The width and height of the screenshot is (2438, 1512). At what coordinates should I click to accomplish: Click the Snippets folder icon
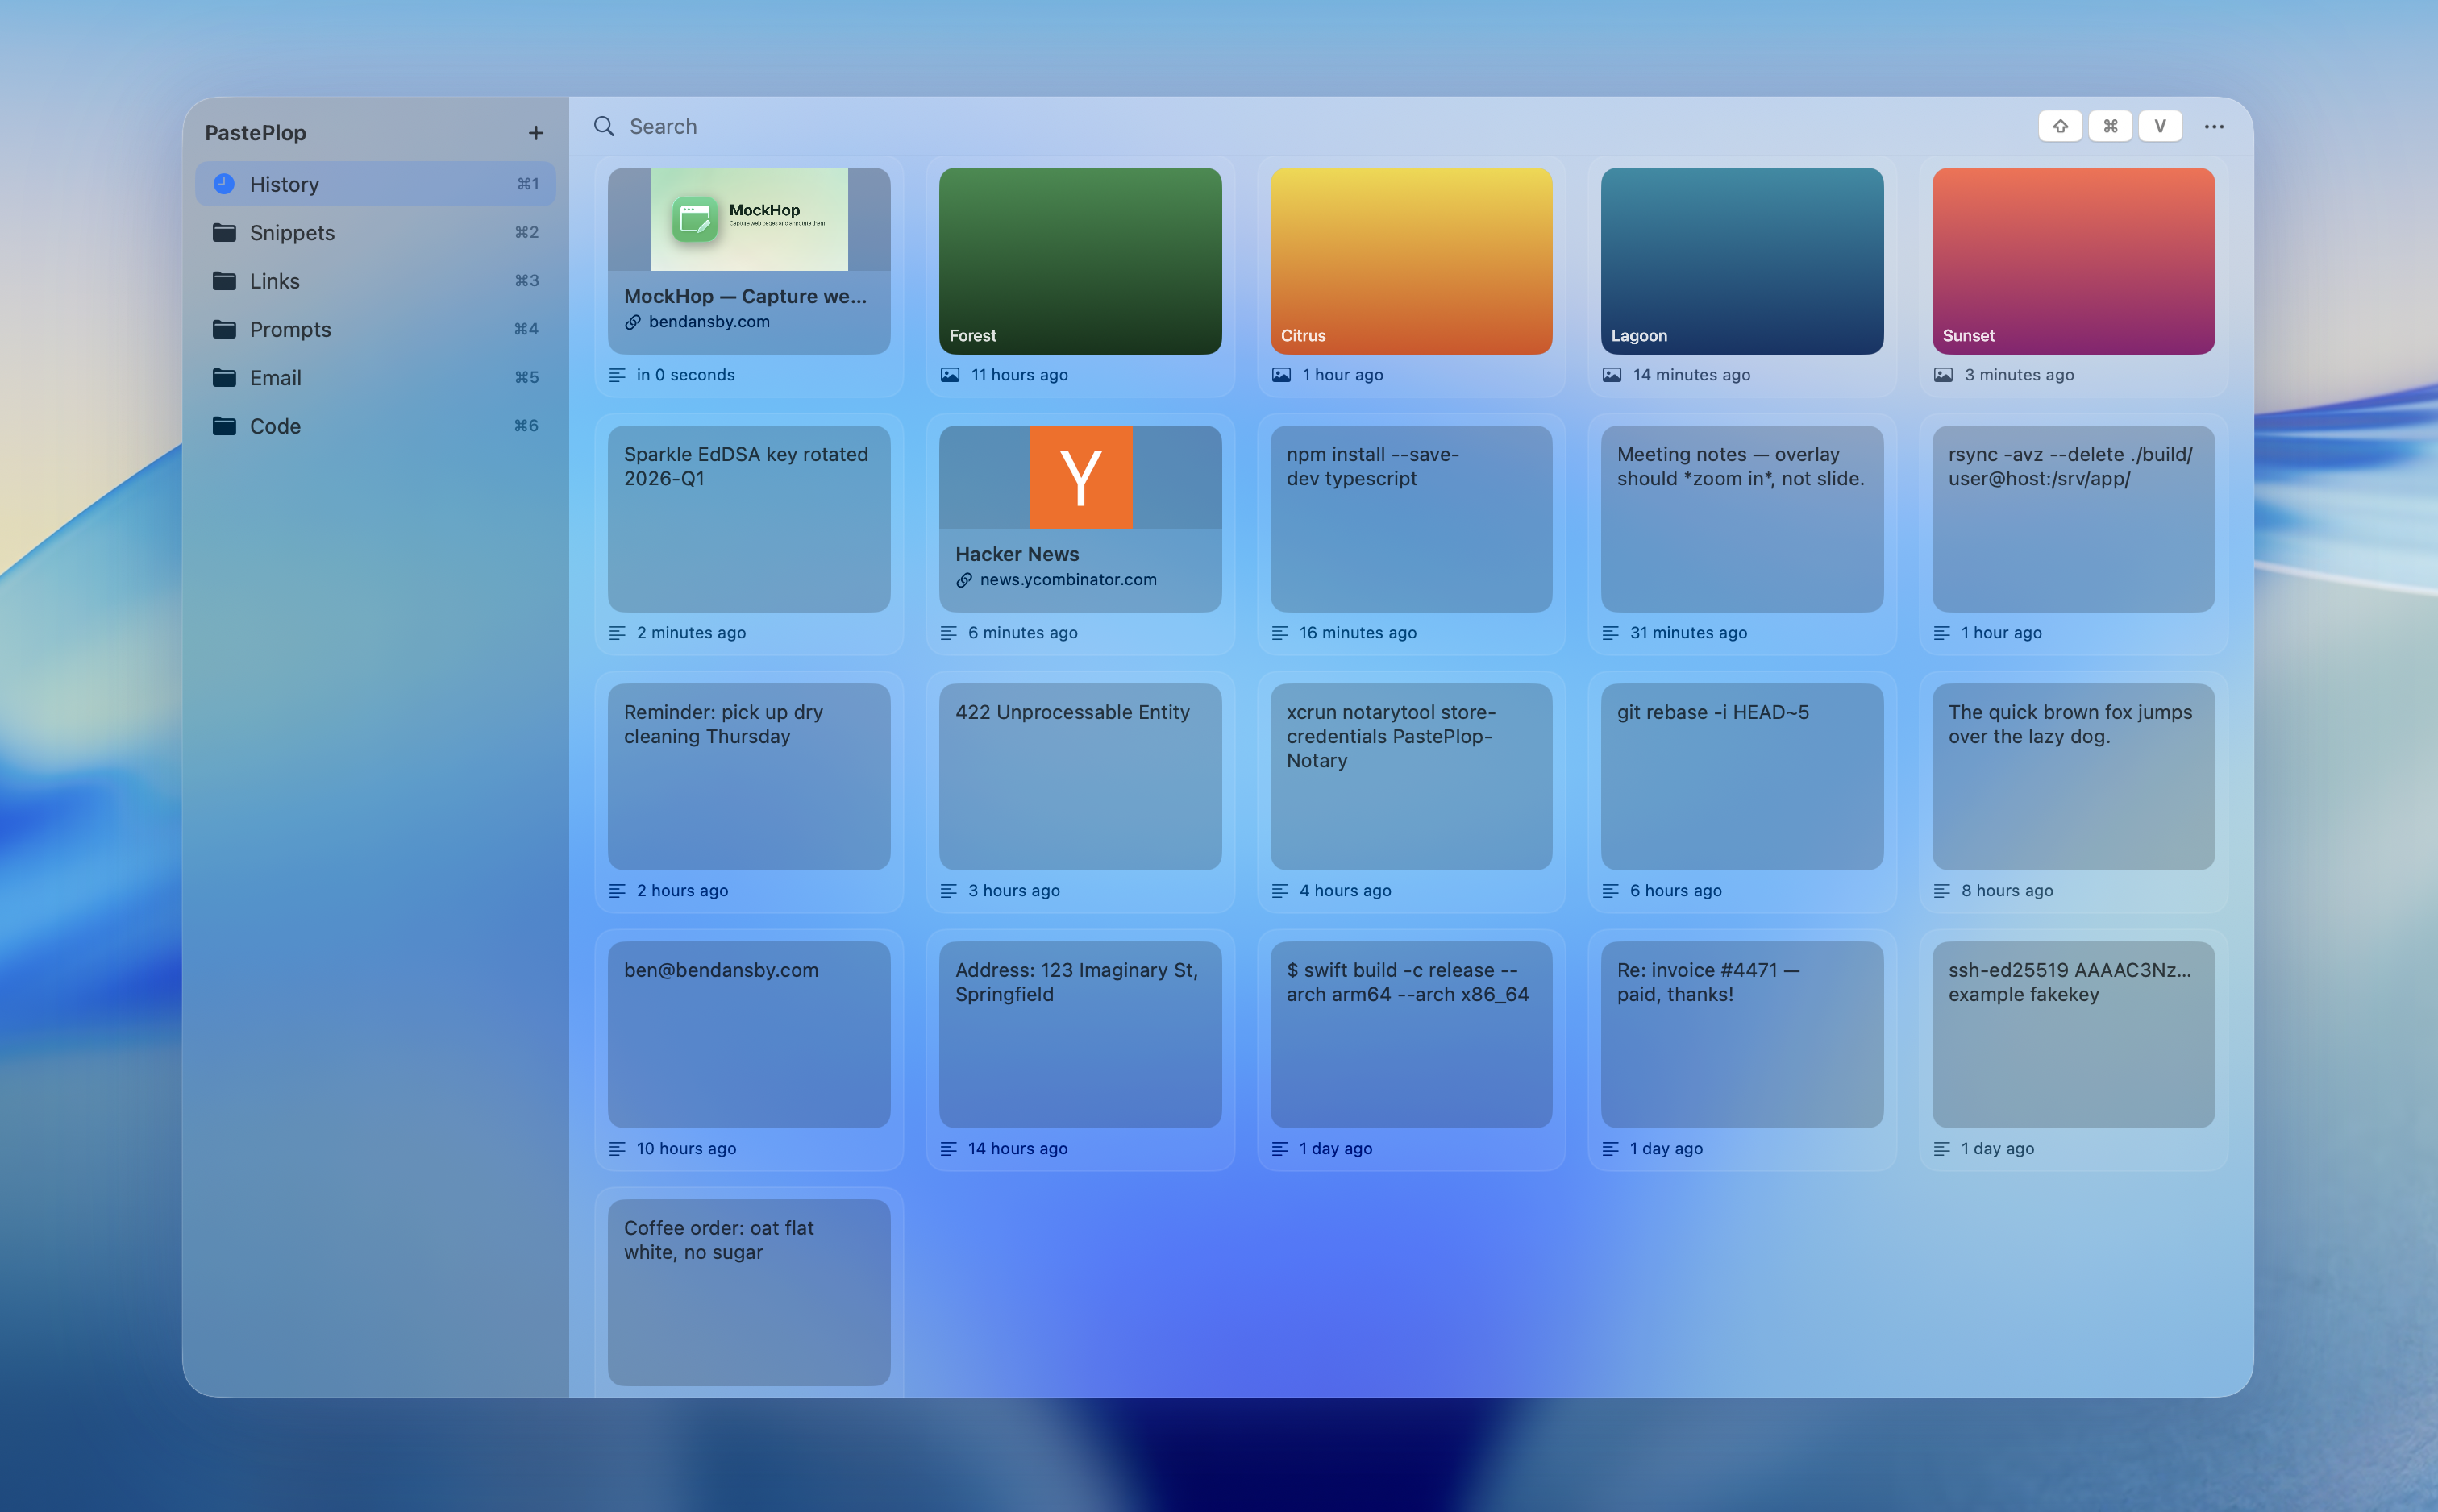[224, 232]
